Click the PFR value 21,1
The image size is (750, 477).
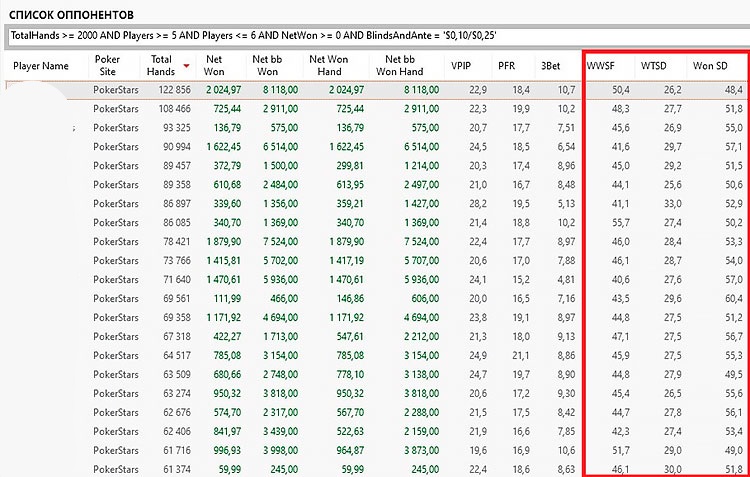521,355
